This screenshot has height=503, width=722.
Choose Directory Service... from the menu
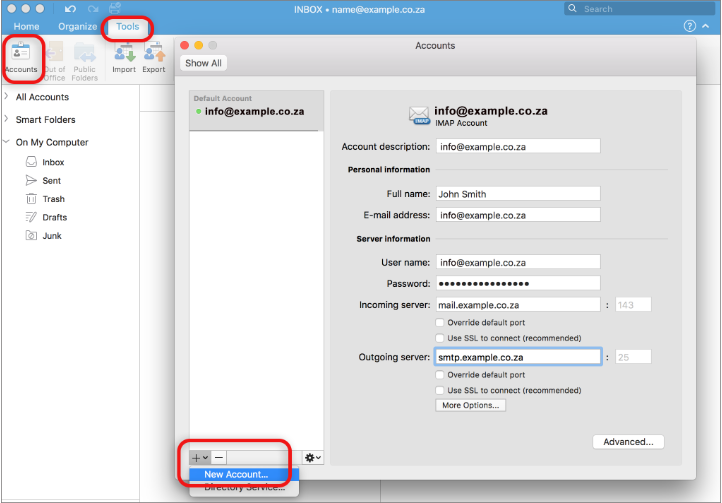245,487
